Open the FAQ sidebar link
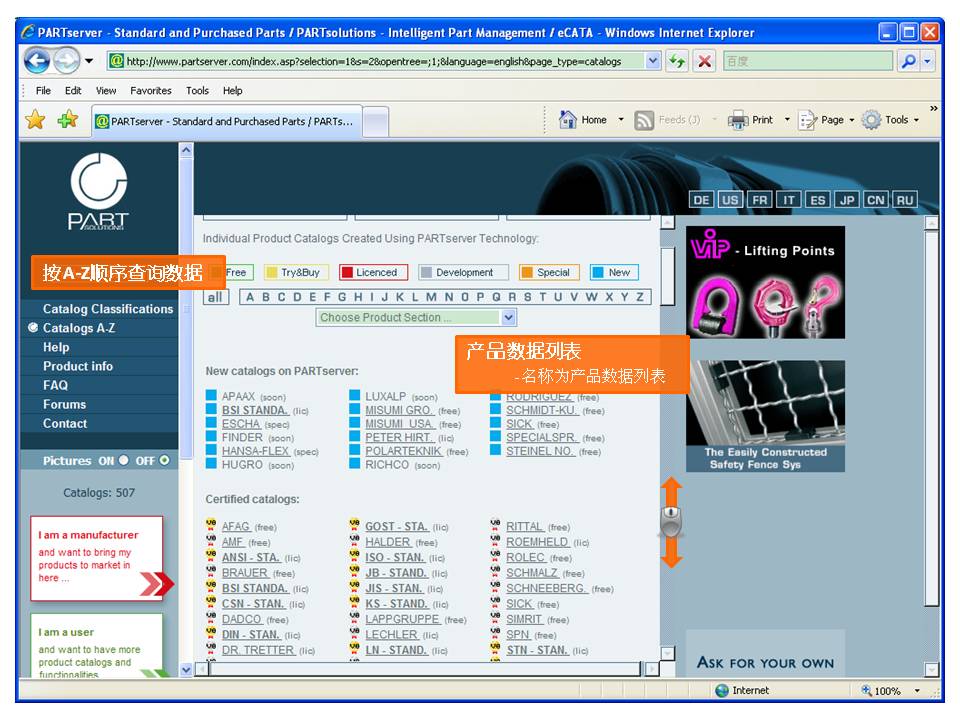The height and width of the screenshot is (720, 960). (x=55, y=385)
